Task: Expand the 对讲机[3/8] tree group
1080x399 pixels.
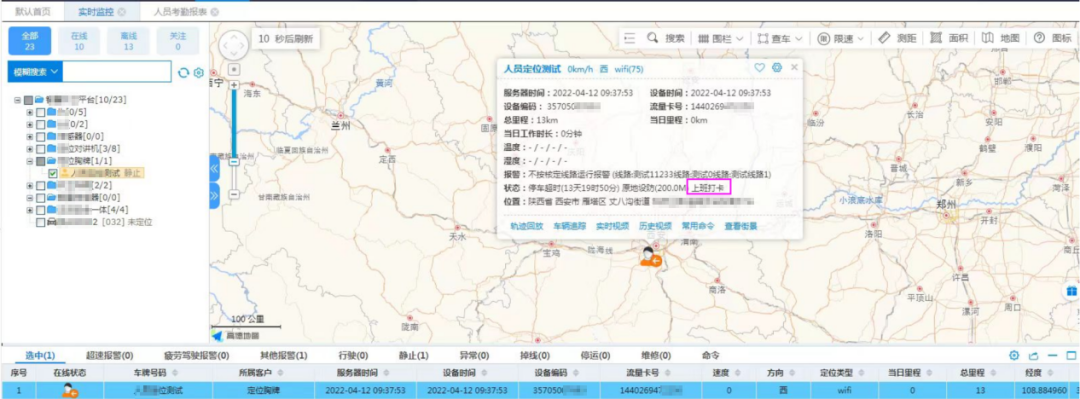Action: click(30, 148)
